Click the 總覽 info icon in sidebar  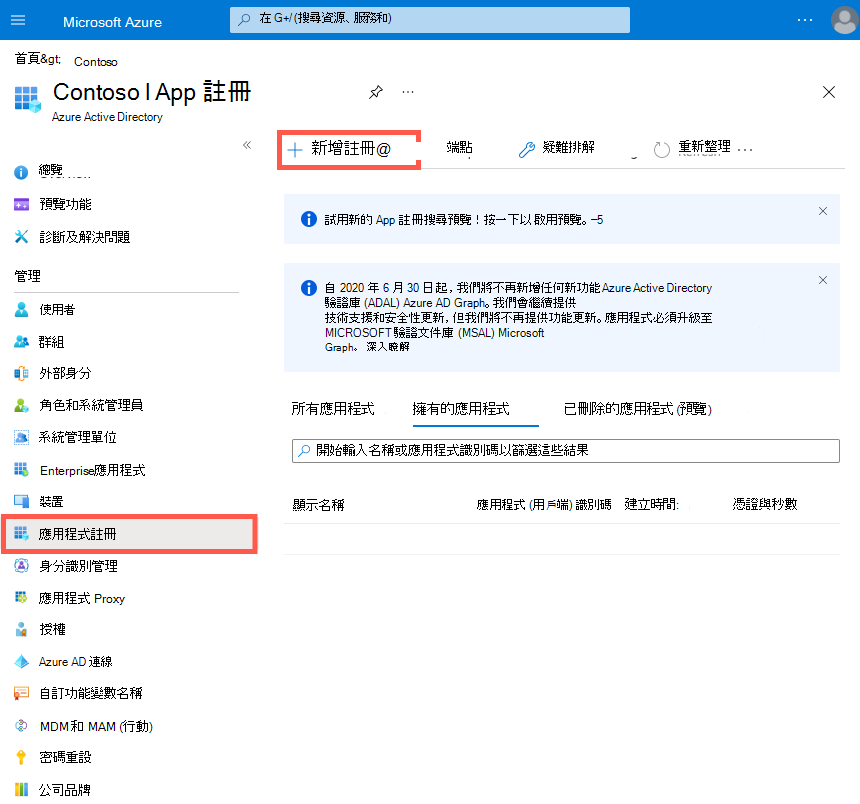[21, 172]
